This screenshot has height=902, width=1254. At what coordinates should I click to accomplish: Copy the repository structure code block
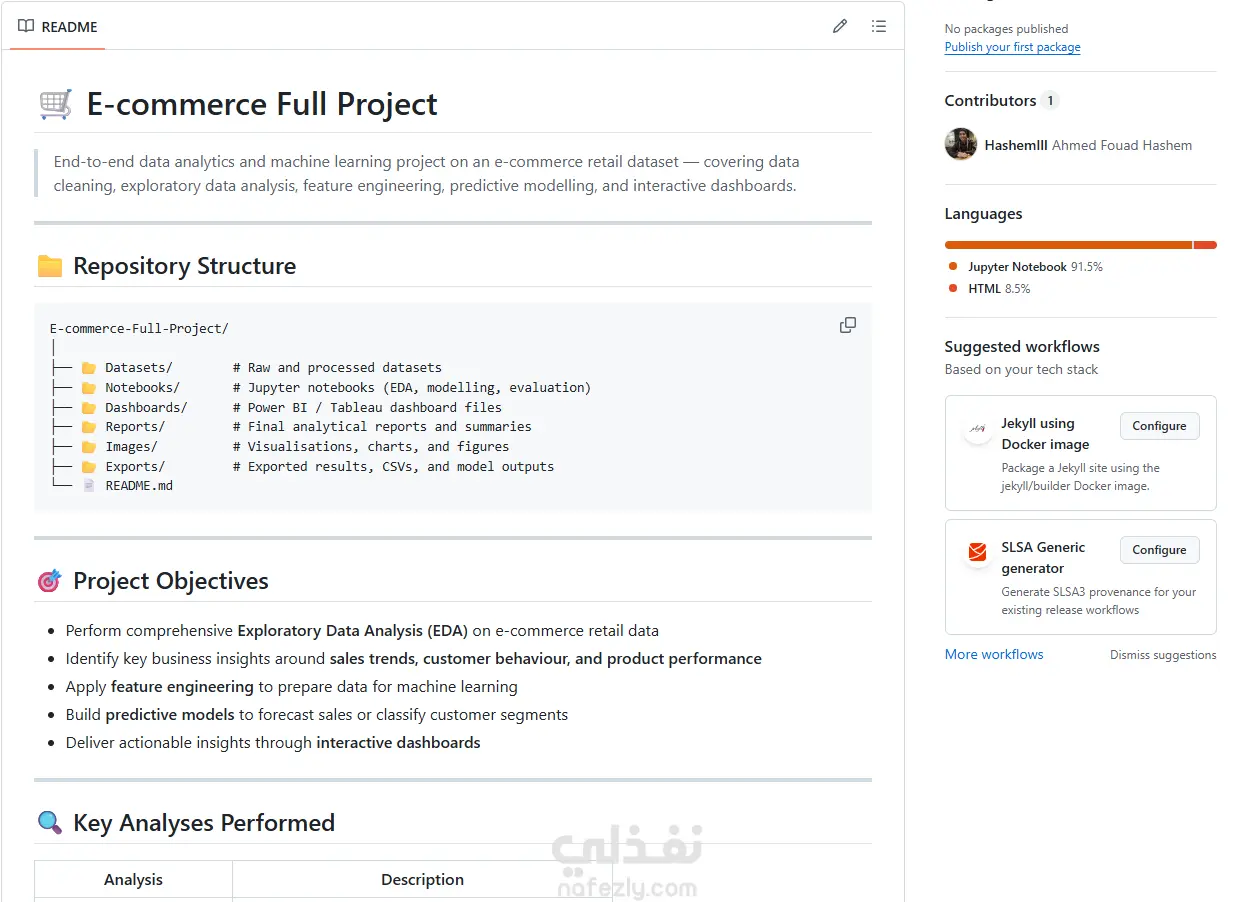[848, 325]
